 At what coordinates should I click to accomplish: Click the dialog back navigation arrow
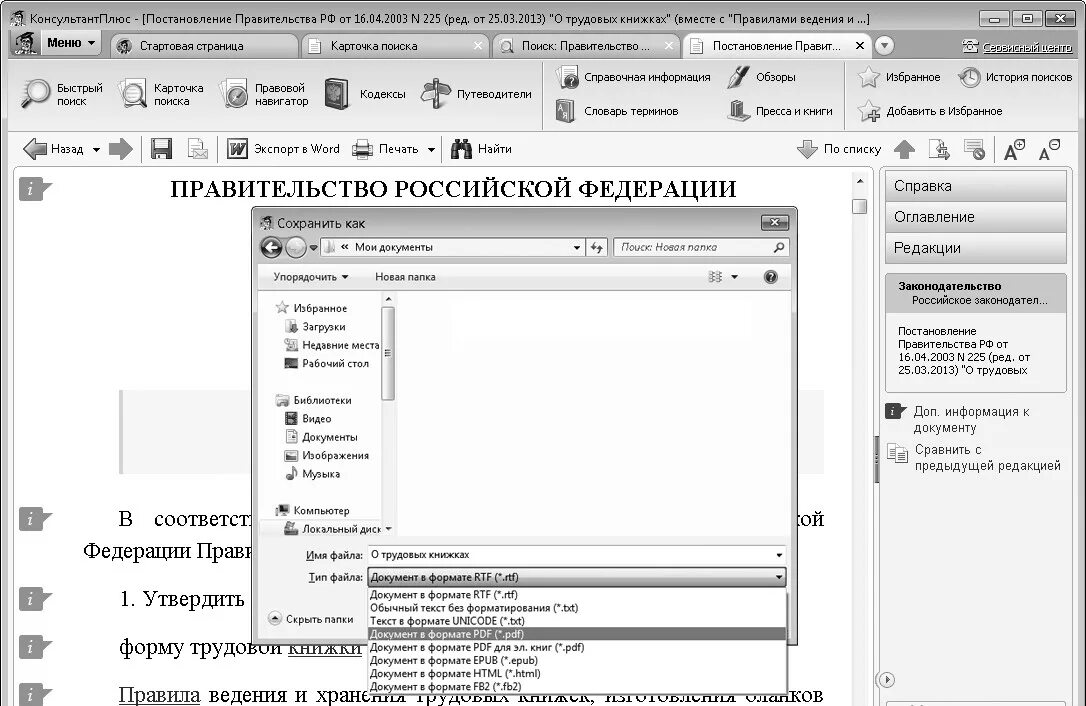pyautogui.click(x=272, y=247)
